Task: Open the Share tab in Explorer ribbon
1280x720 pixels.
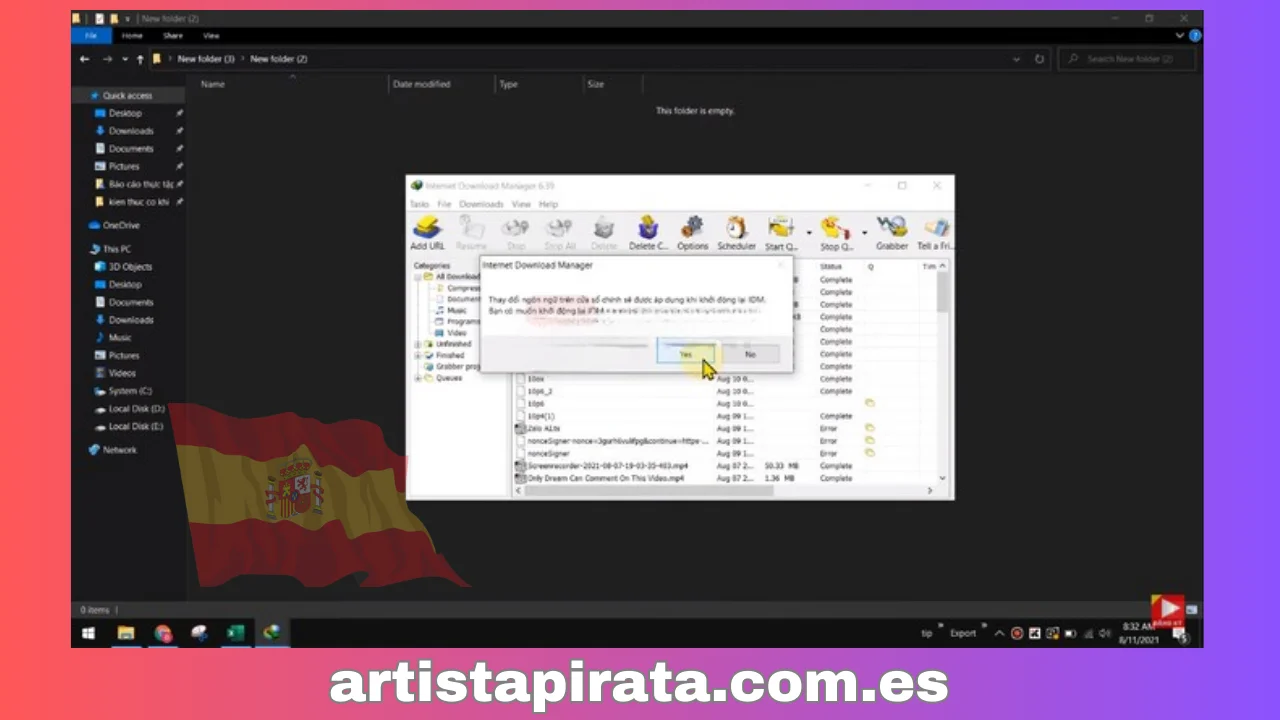Action: (x=173, y=35)
